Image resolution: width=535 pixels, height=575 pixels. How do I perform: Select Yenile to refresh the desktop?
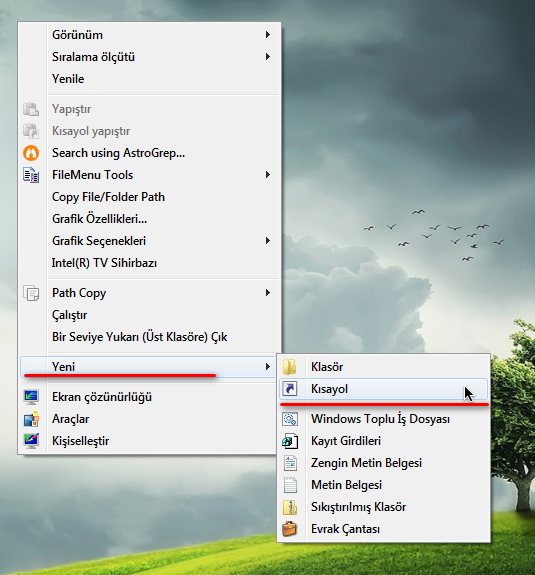(x=150, y=79)
